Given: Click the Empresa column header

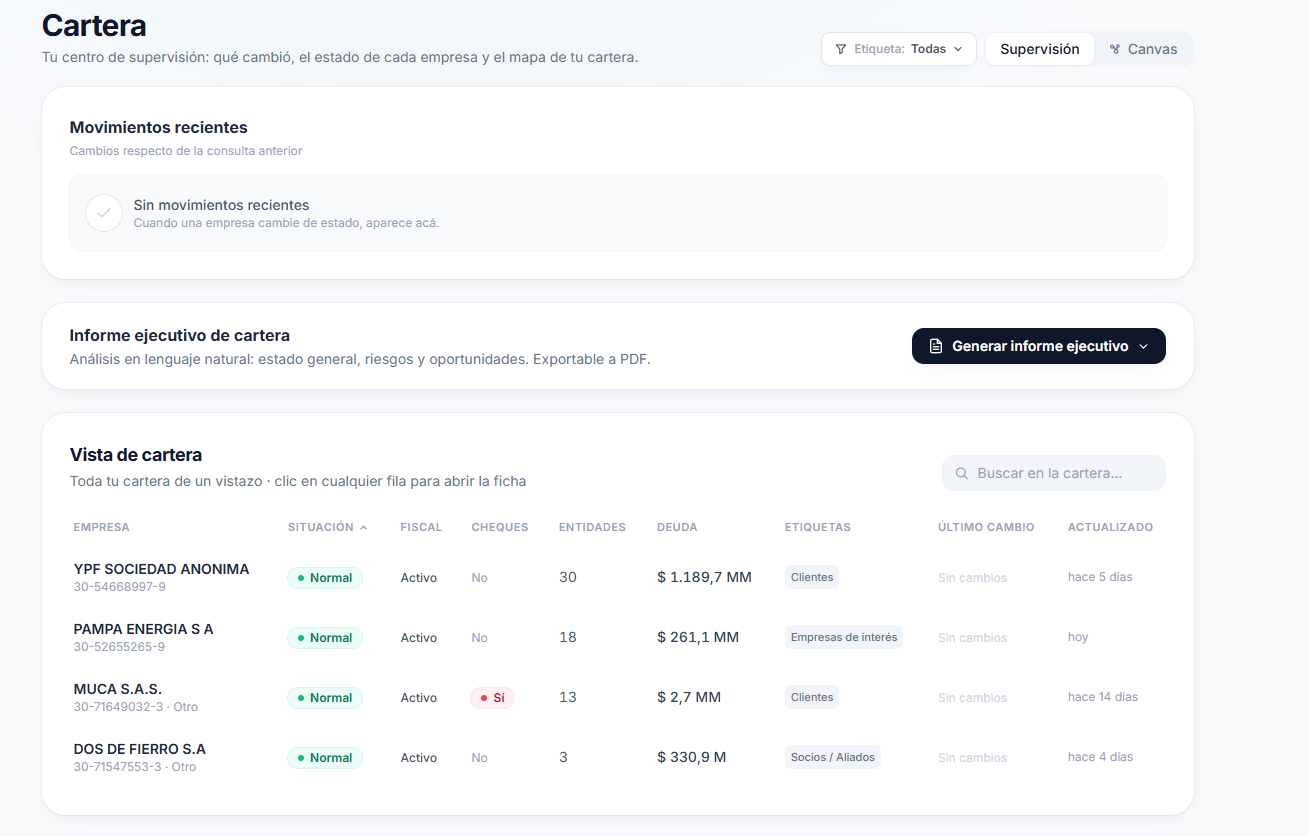Looking at the screenshot, I should (101, 527).
